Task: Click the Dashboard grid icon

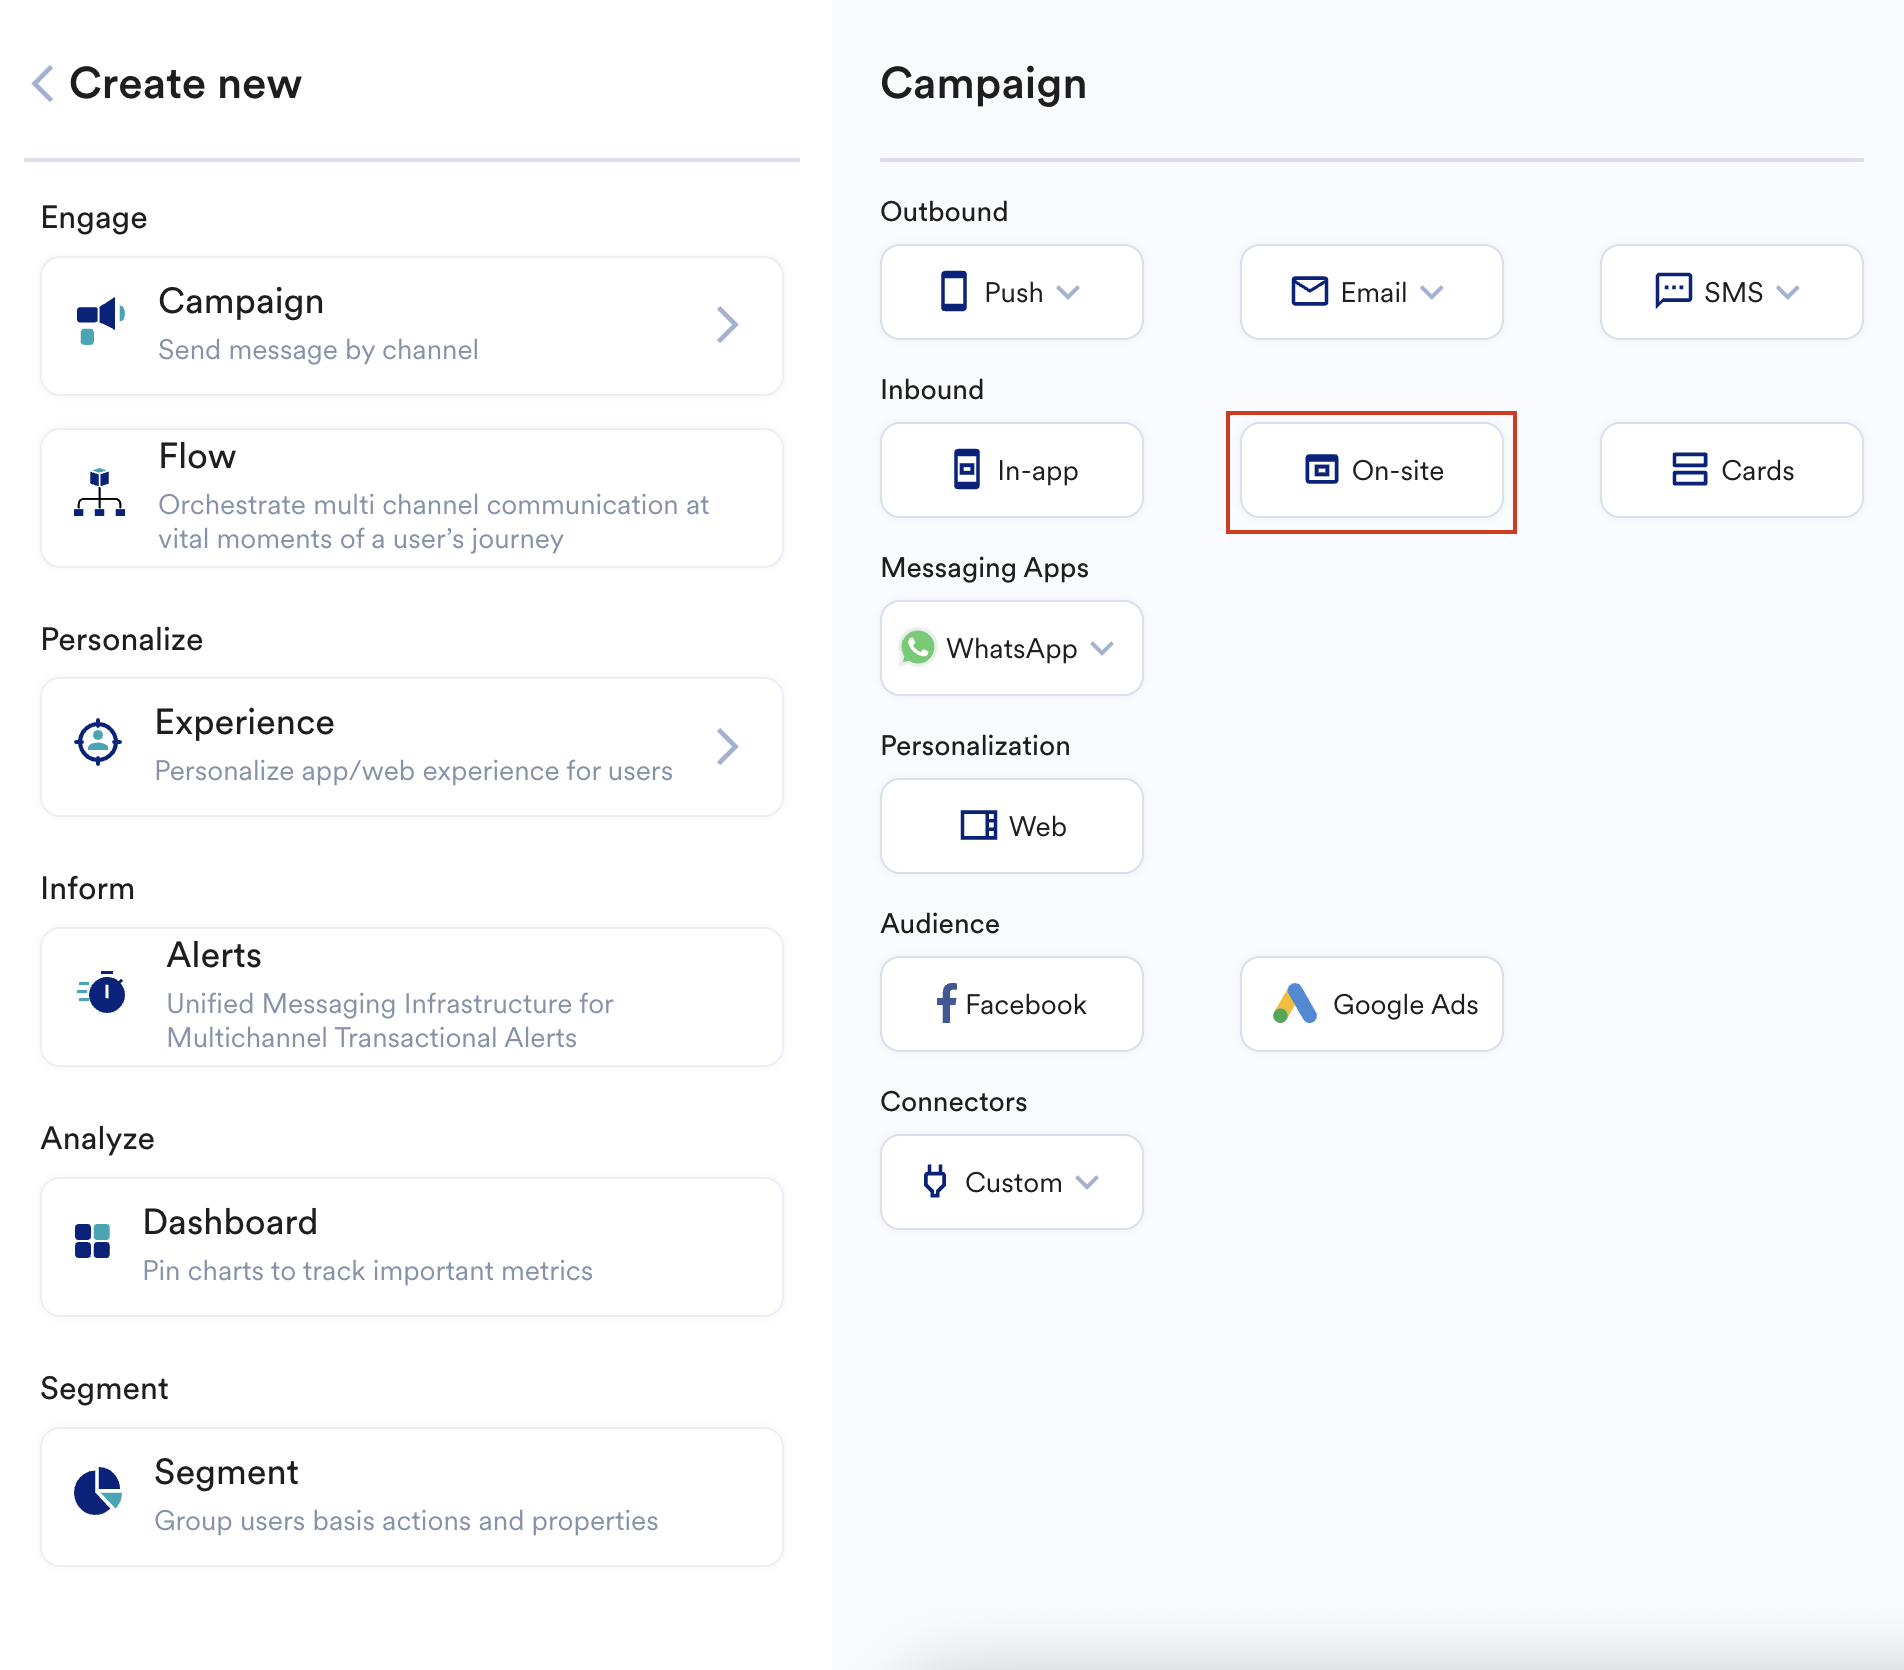Action: coord(93,1241)
